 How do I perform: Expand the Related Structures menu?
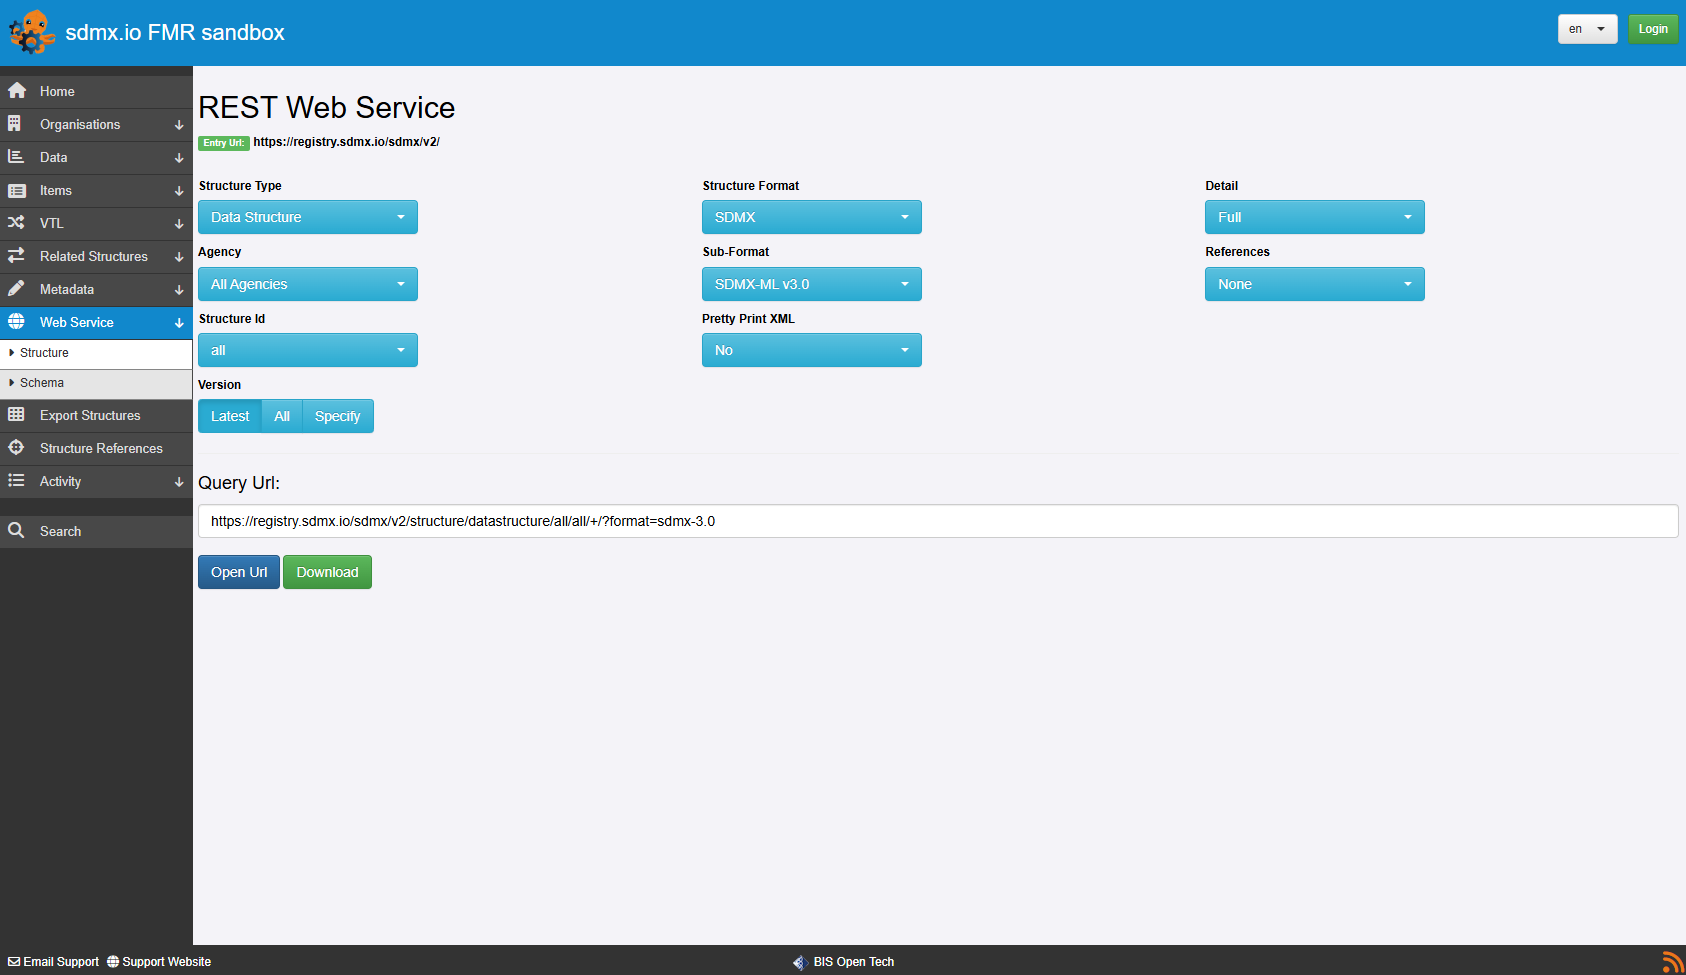[94, 256]
